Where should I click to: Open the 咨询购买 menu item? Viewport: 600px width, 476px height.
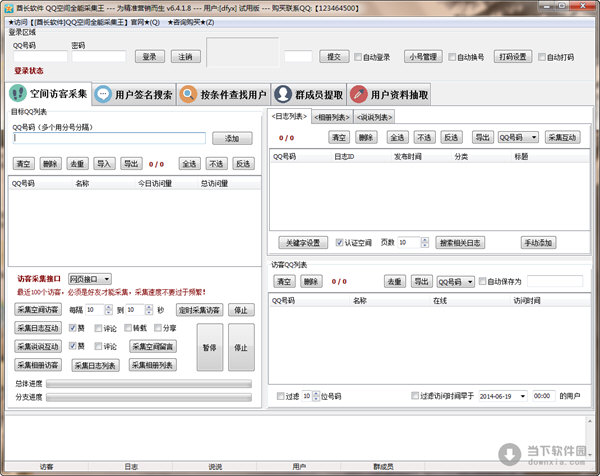click(191, 23)
